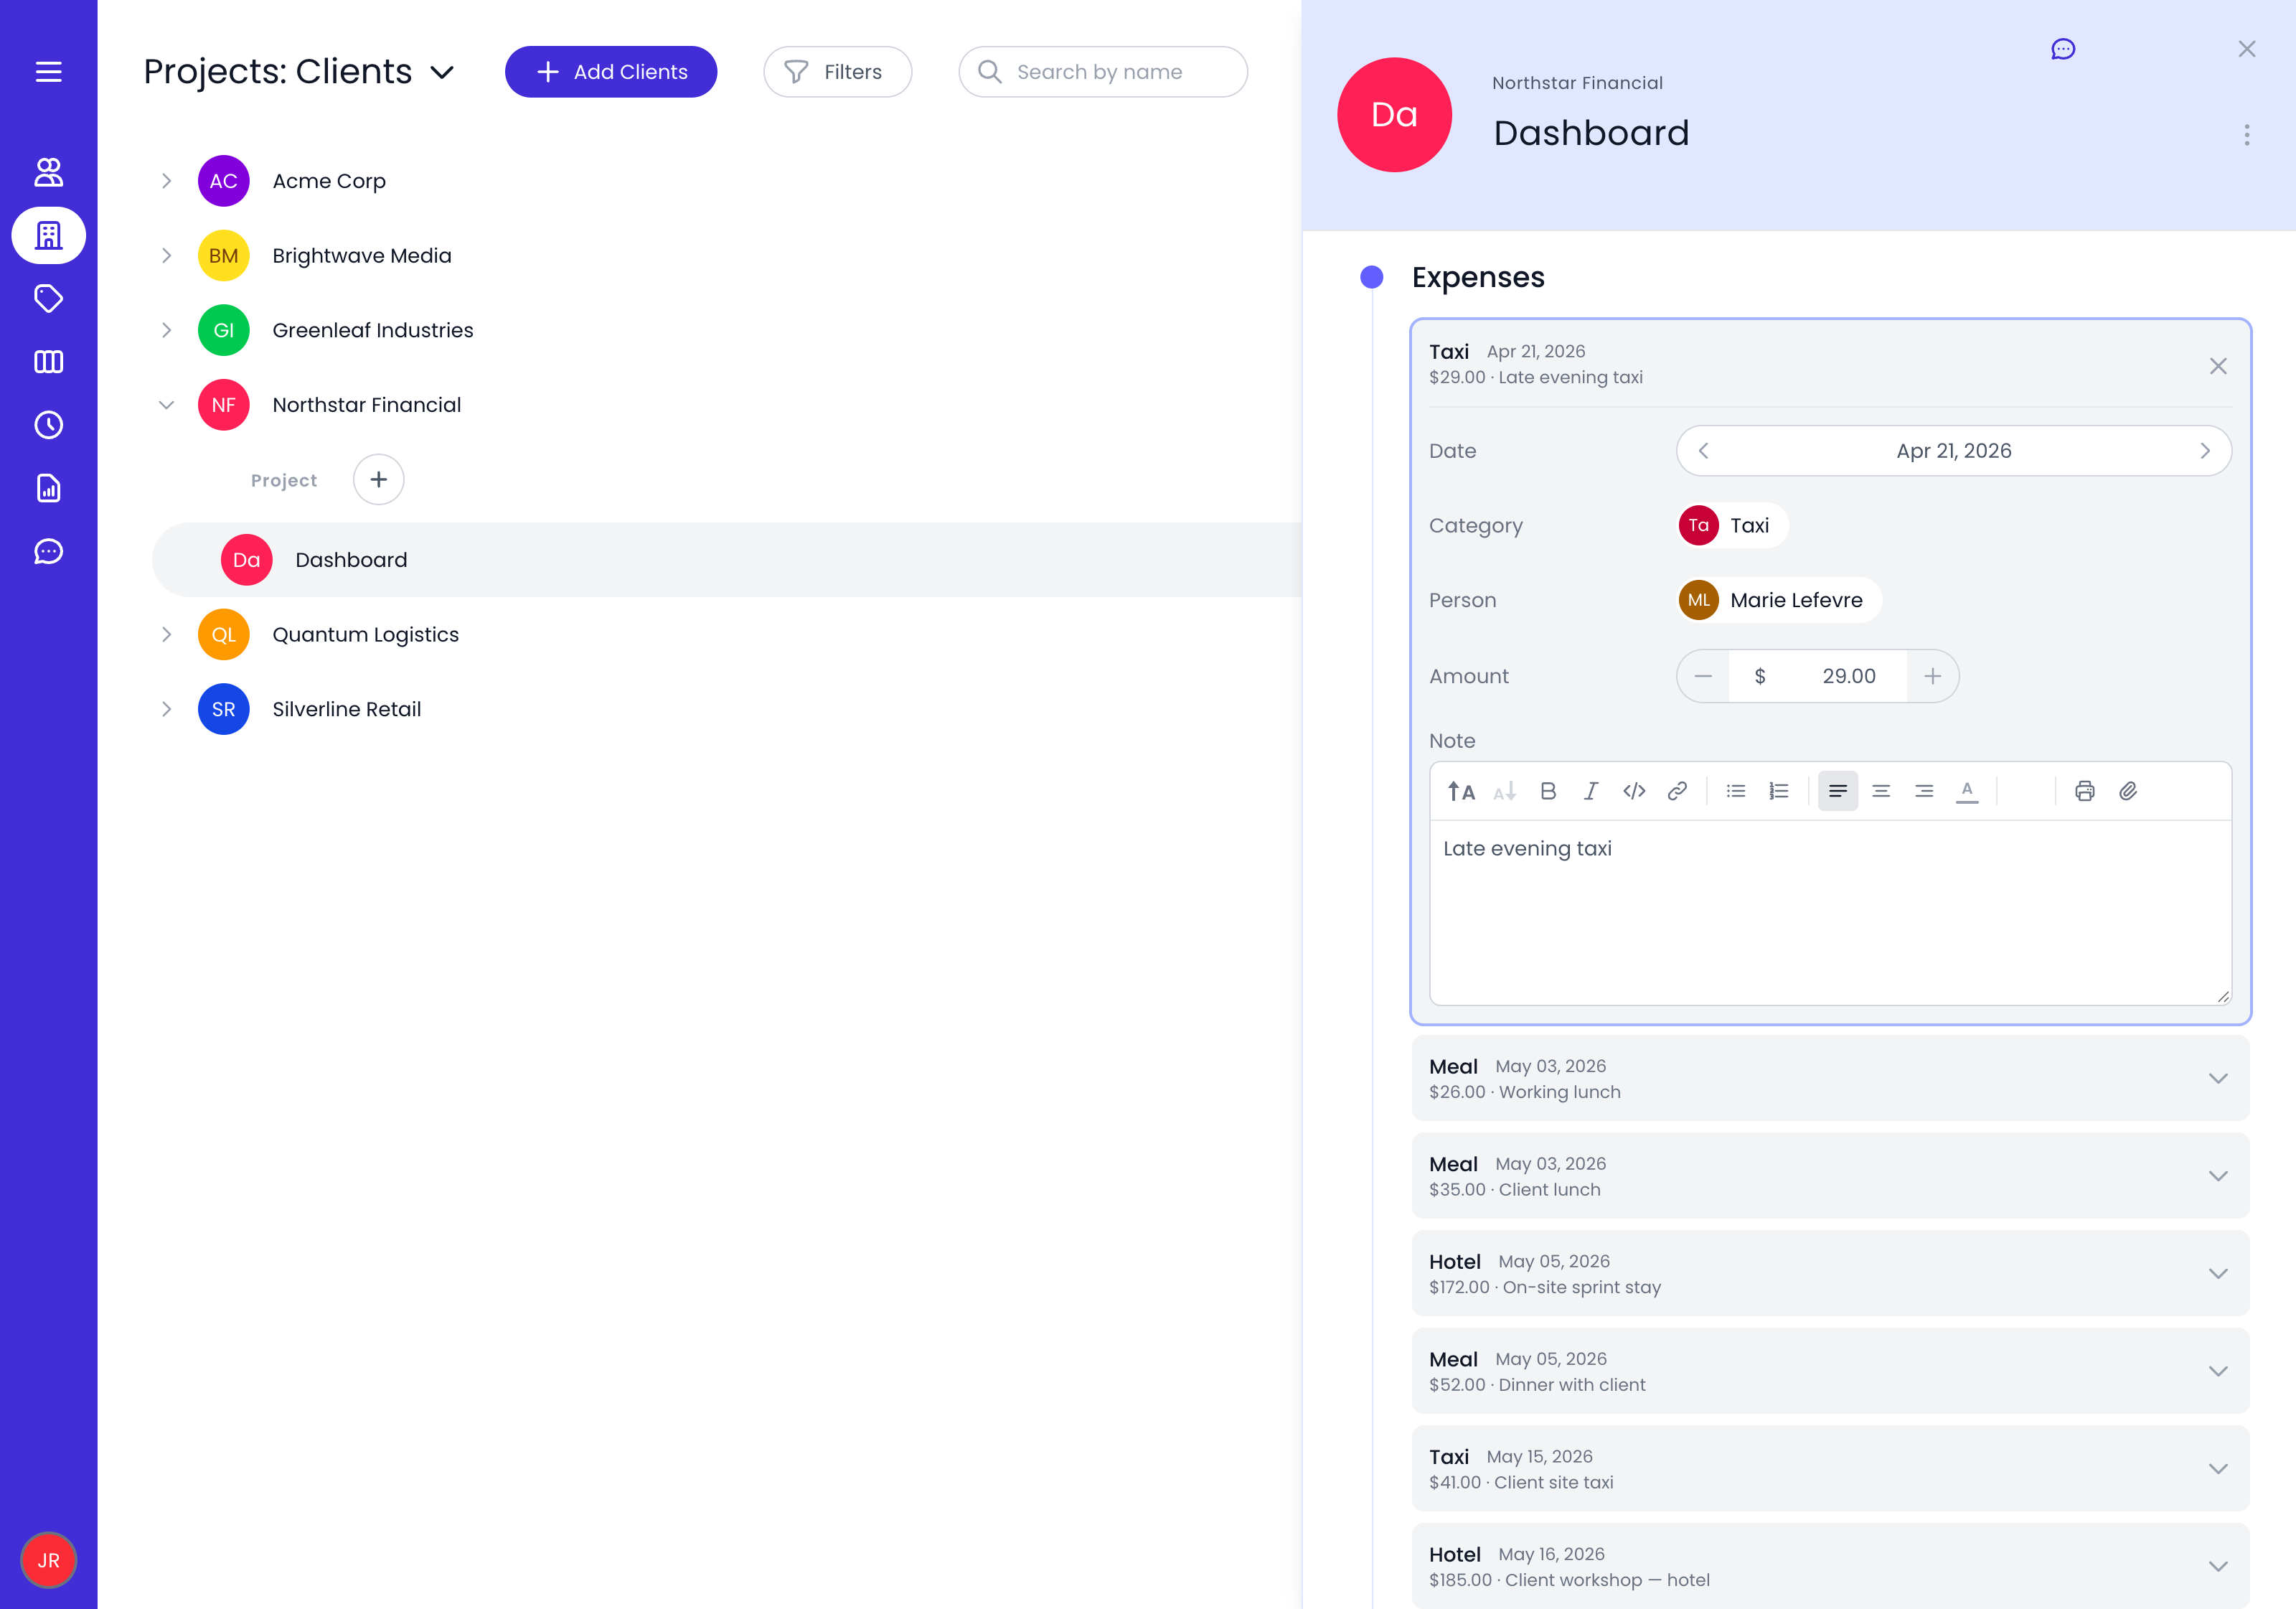The height and width of the screenshot is (1609, 2296).
Task: Click the large Da project avatar
Action: [1394, 115]
